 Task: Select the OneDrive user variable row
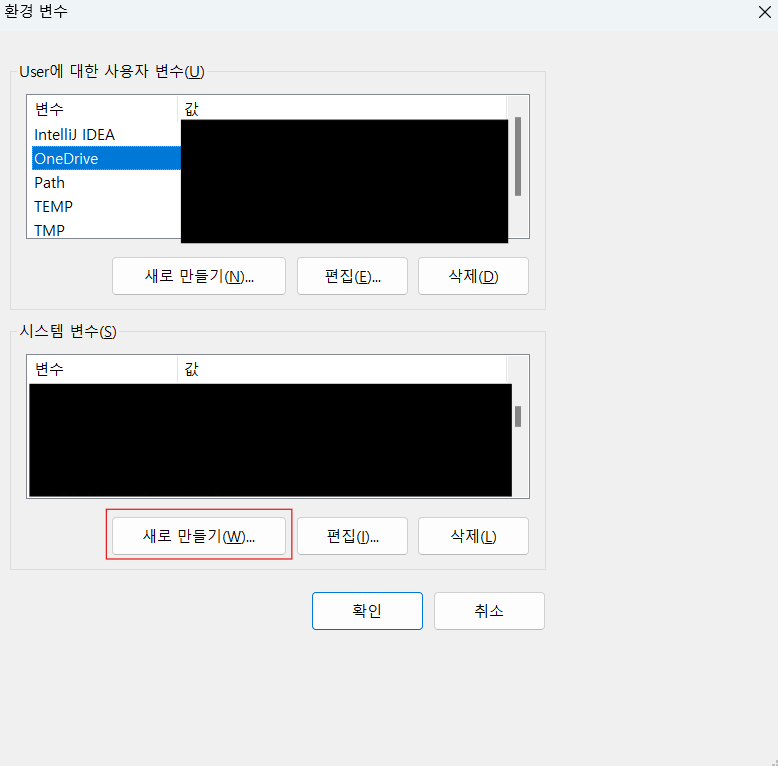(106, 158)
